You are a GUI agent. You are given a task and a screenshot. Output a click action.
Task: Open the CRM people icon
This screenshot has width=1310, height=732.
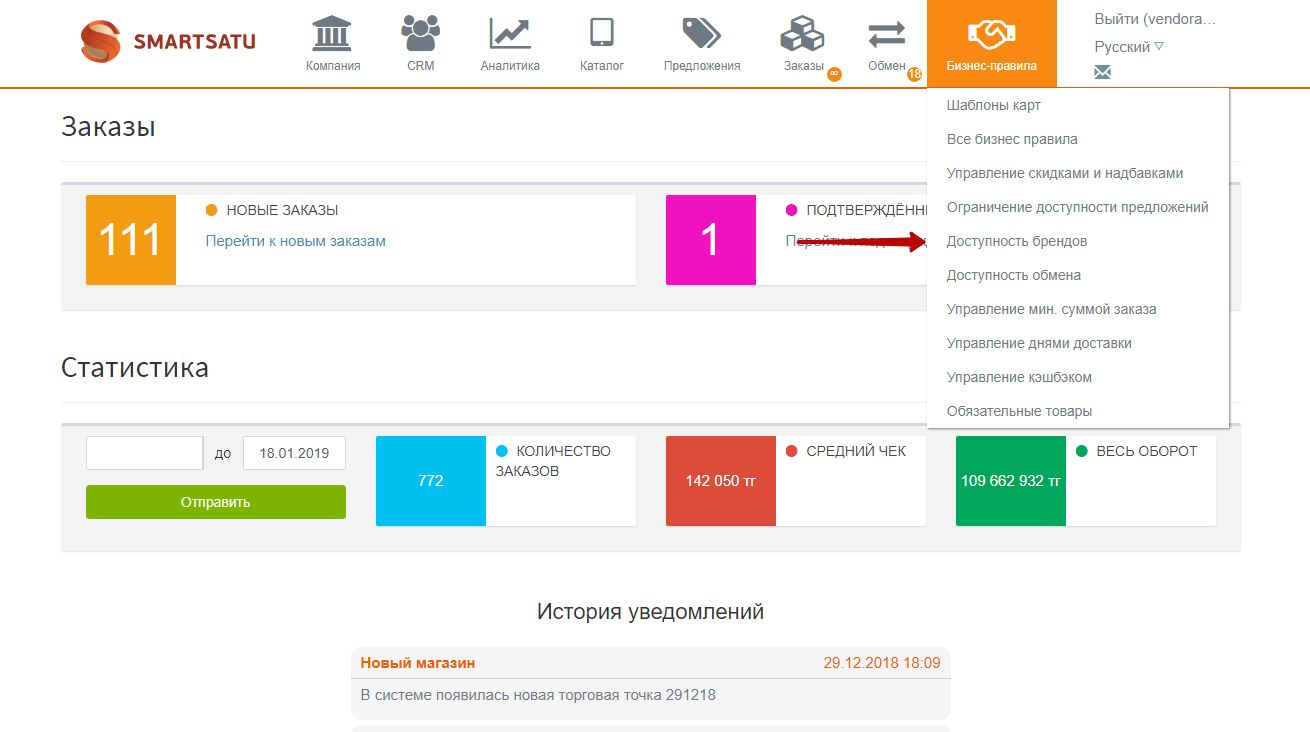(420, 33)
